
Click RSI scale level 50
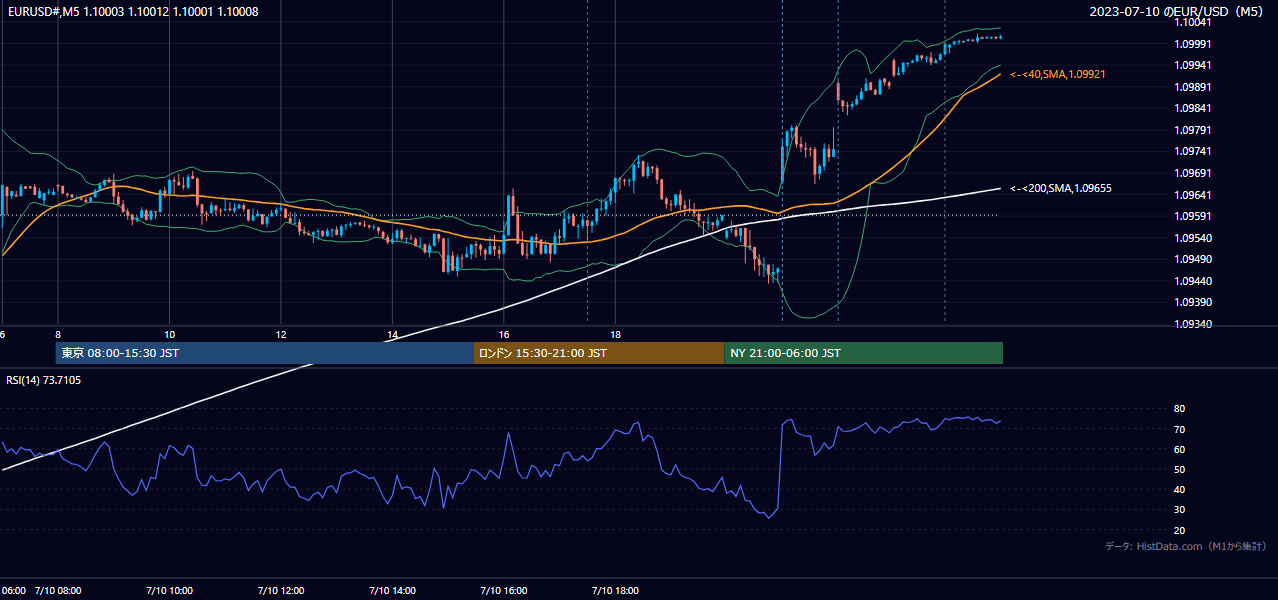pyautogui.click(x=1180, y=469)
